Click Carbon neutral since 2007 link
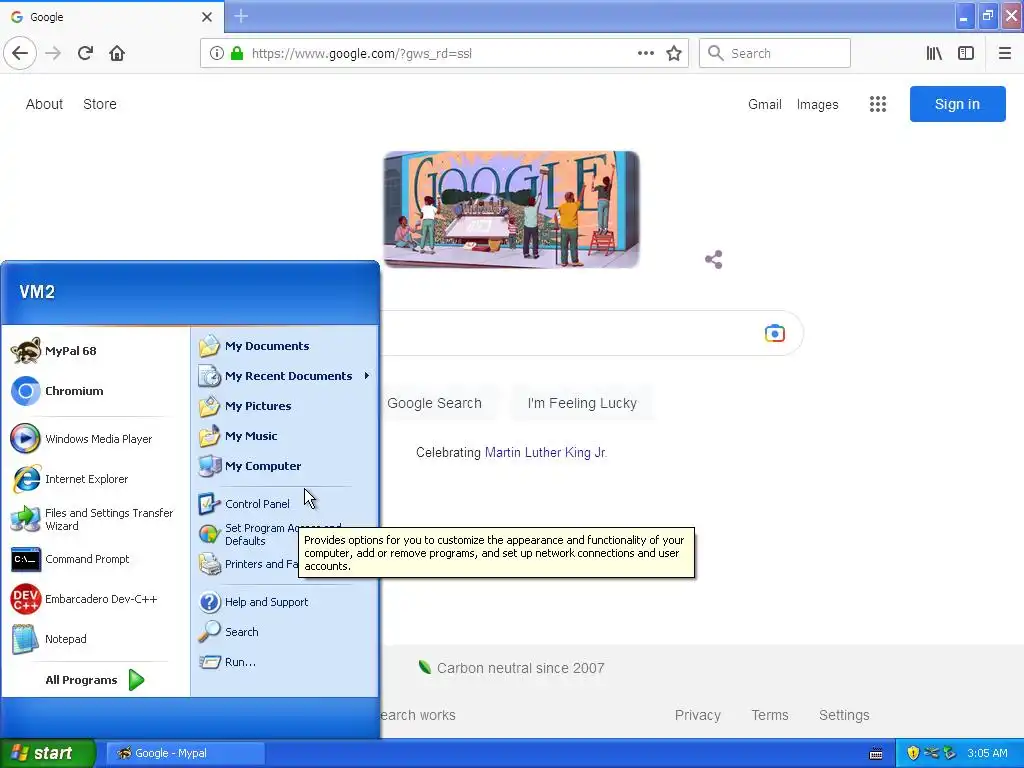This screenshot has width=1024, height=768. pos(512,668)
